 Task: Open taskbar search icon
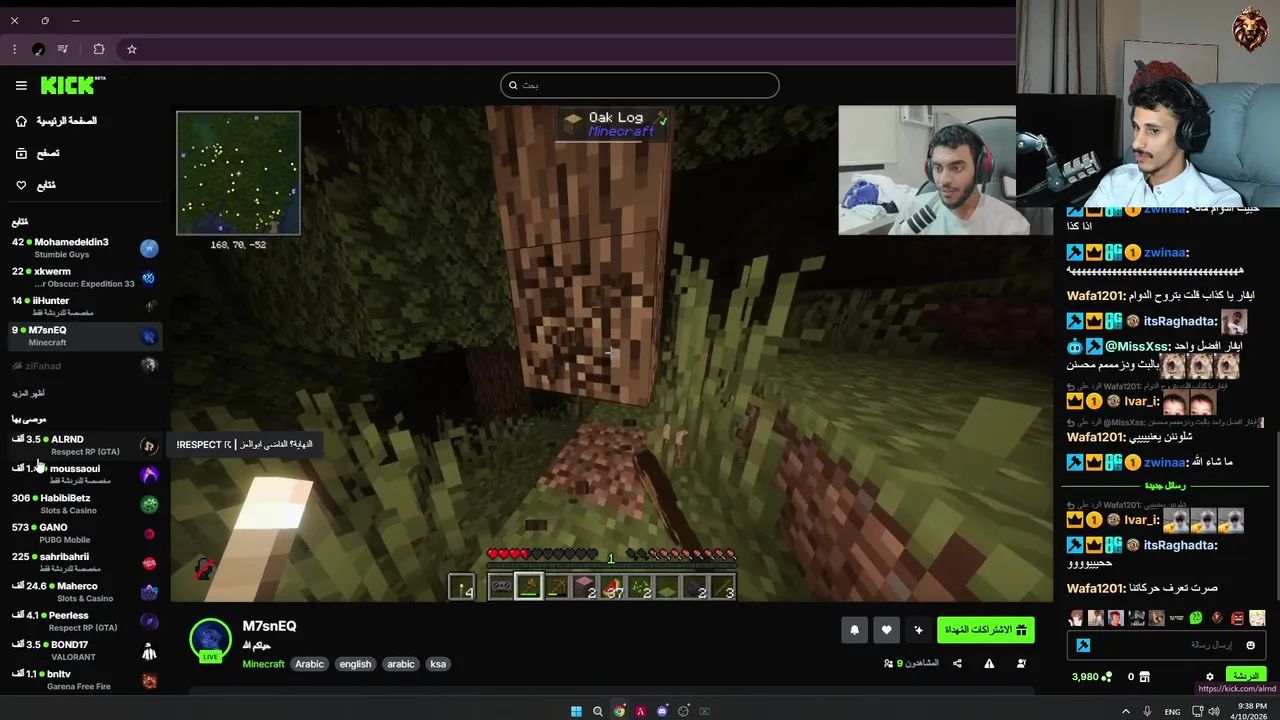598,711
